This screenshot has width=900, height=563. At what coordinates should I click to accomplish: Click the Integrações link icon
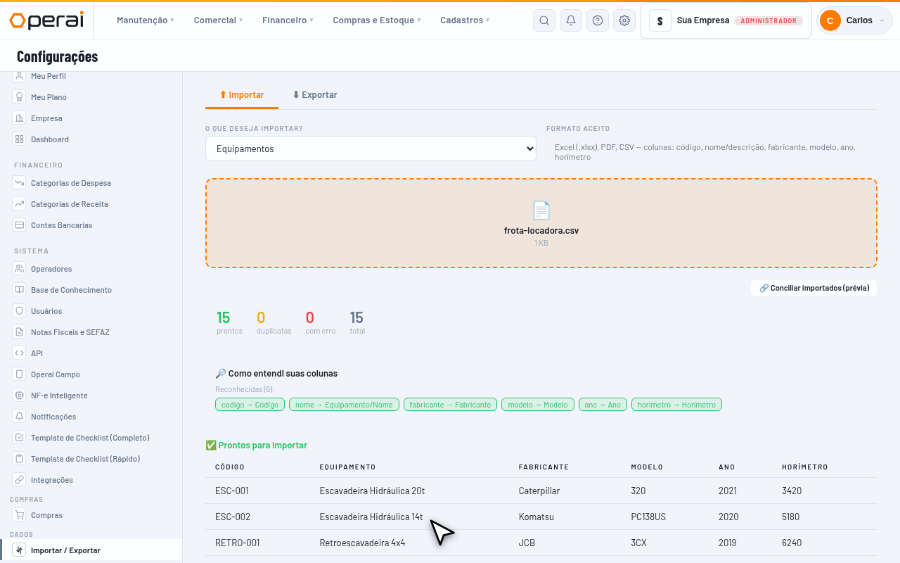pyautogui.click(x=19, y=480)
